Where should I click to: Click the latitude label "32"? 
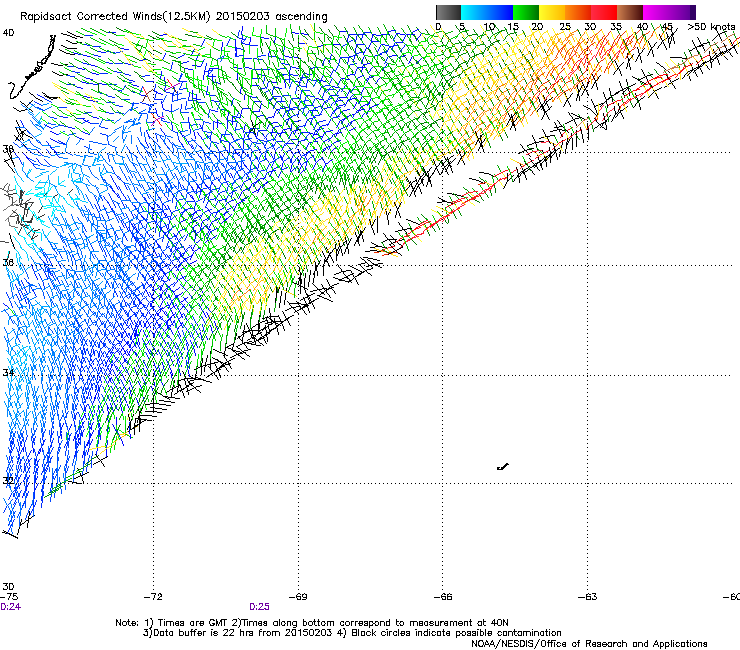click(8, 481)
